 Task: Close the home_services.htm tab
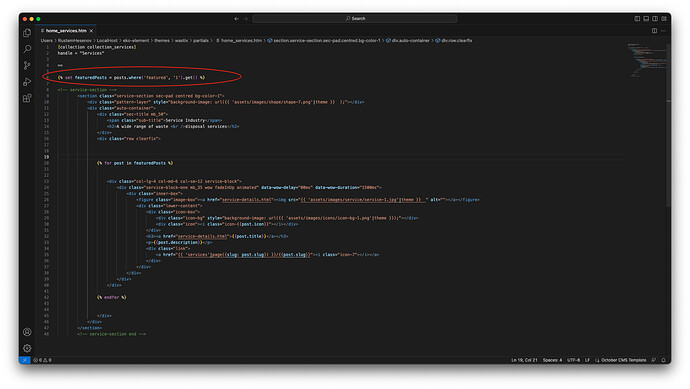coord(91,31)
